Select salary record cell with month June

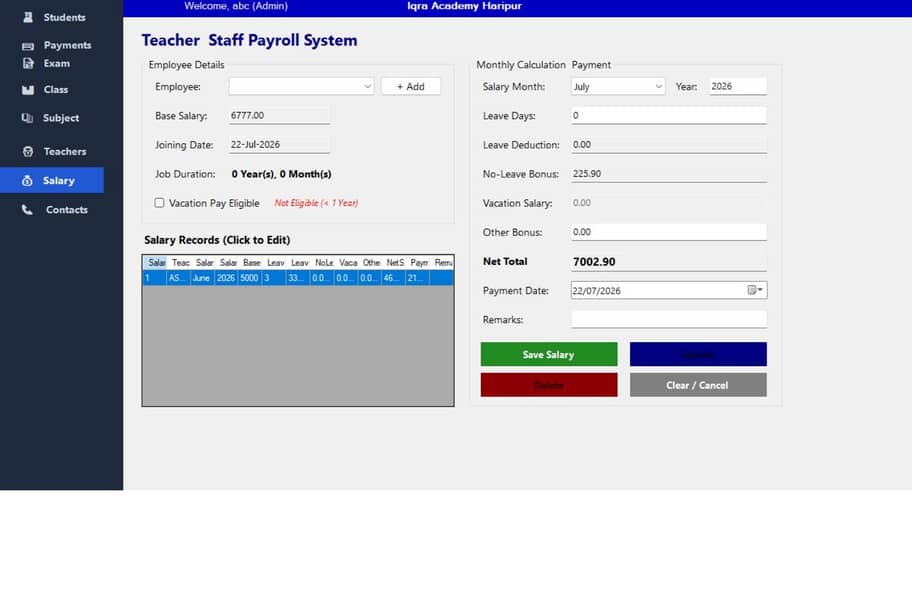pyautogui.click(x=202, y=278)
